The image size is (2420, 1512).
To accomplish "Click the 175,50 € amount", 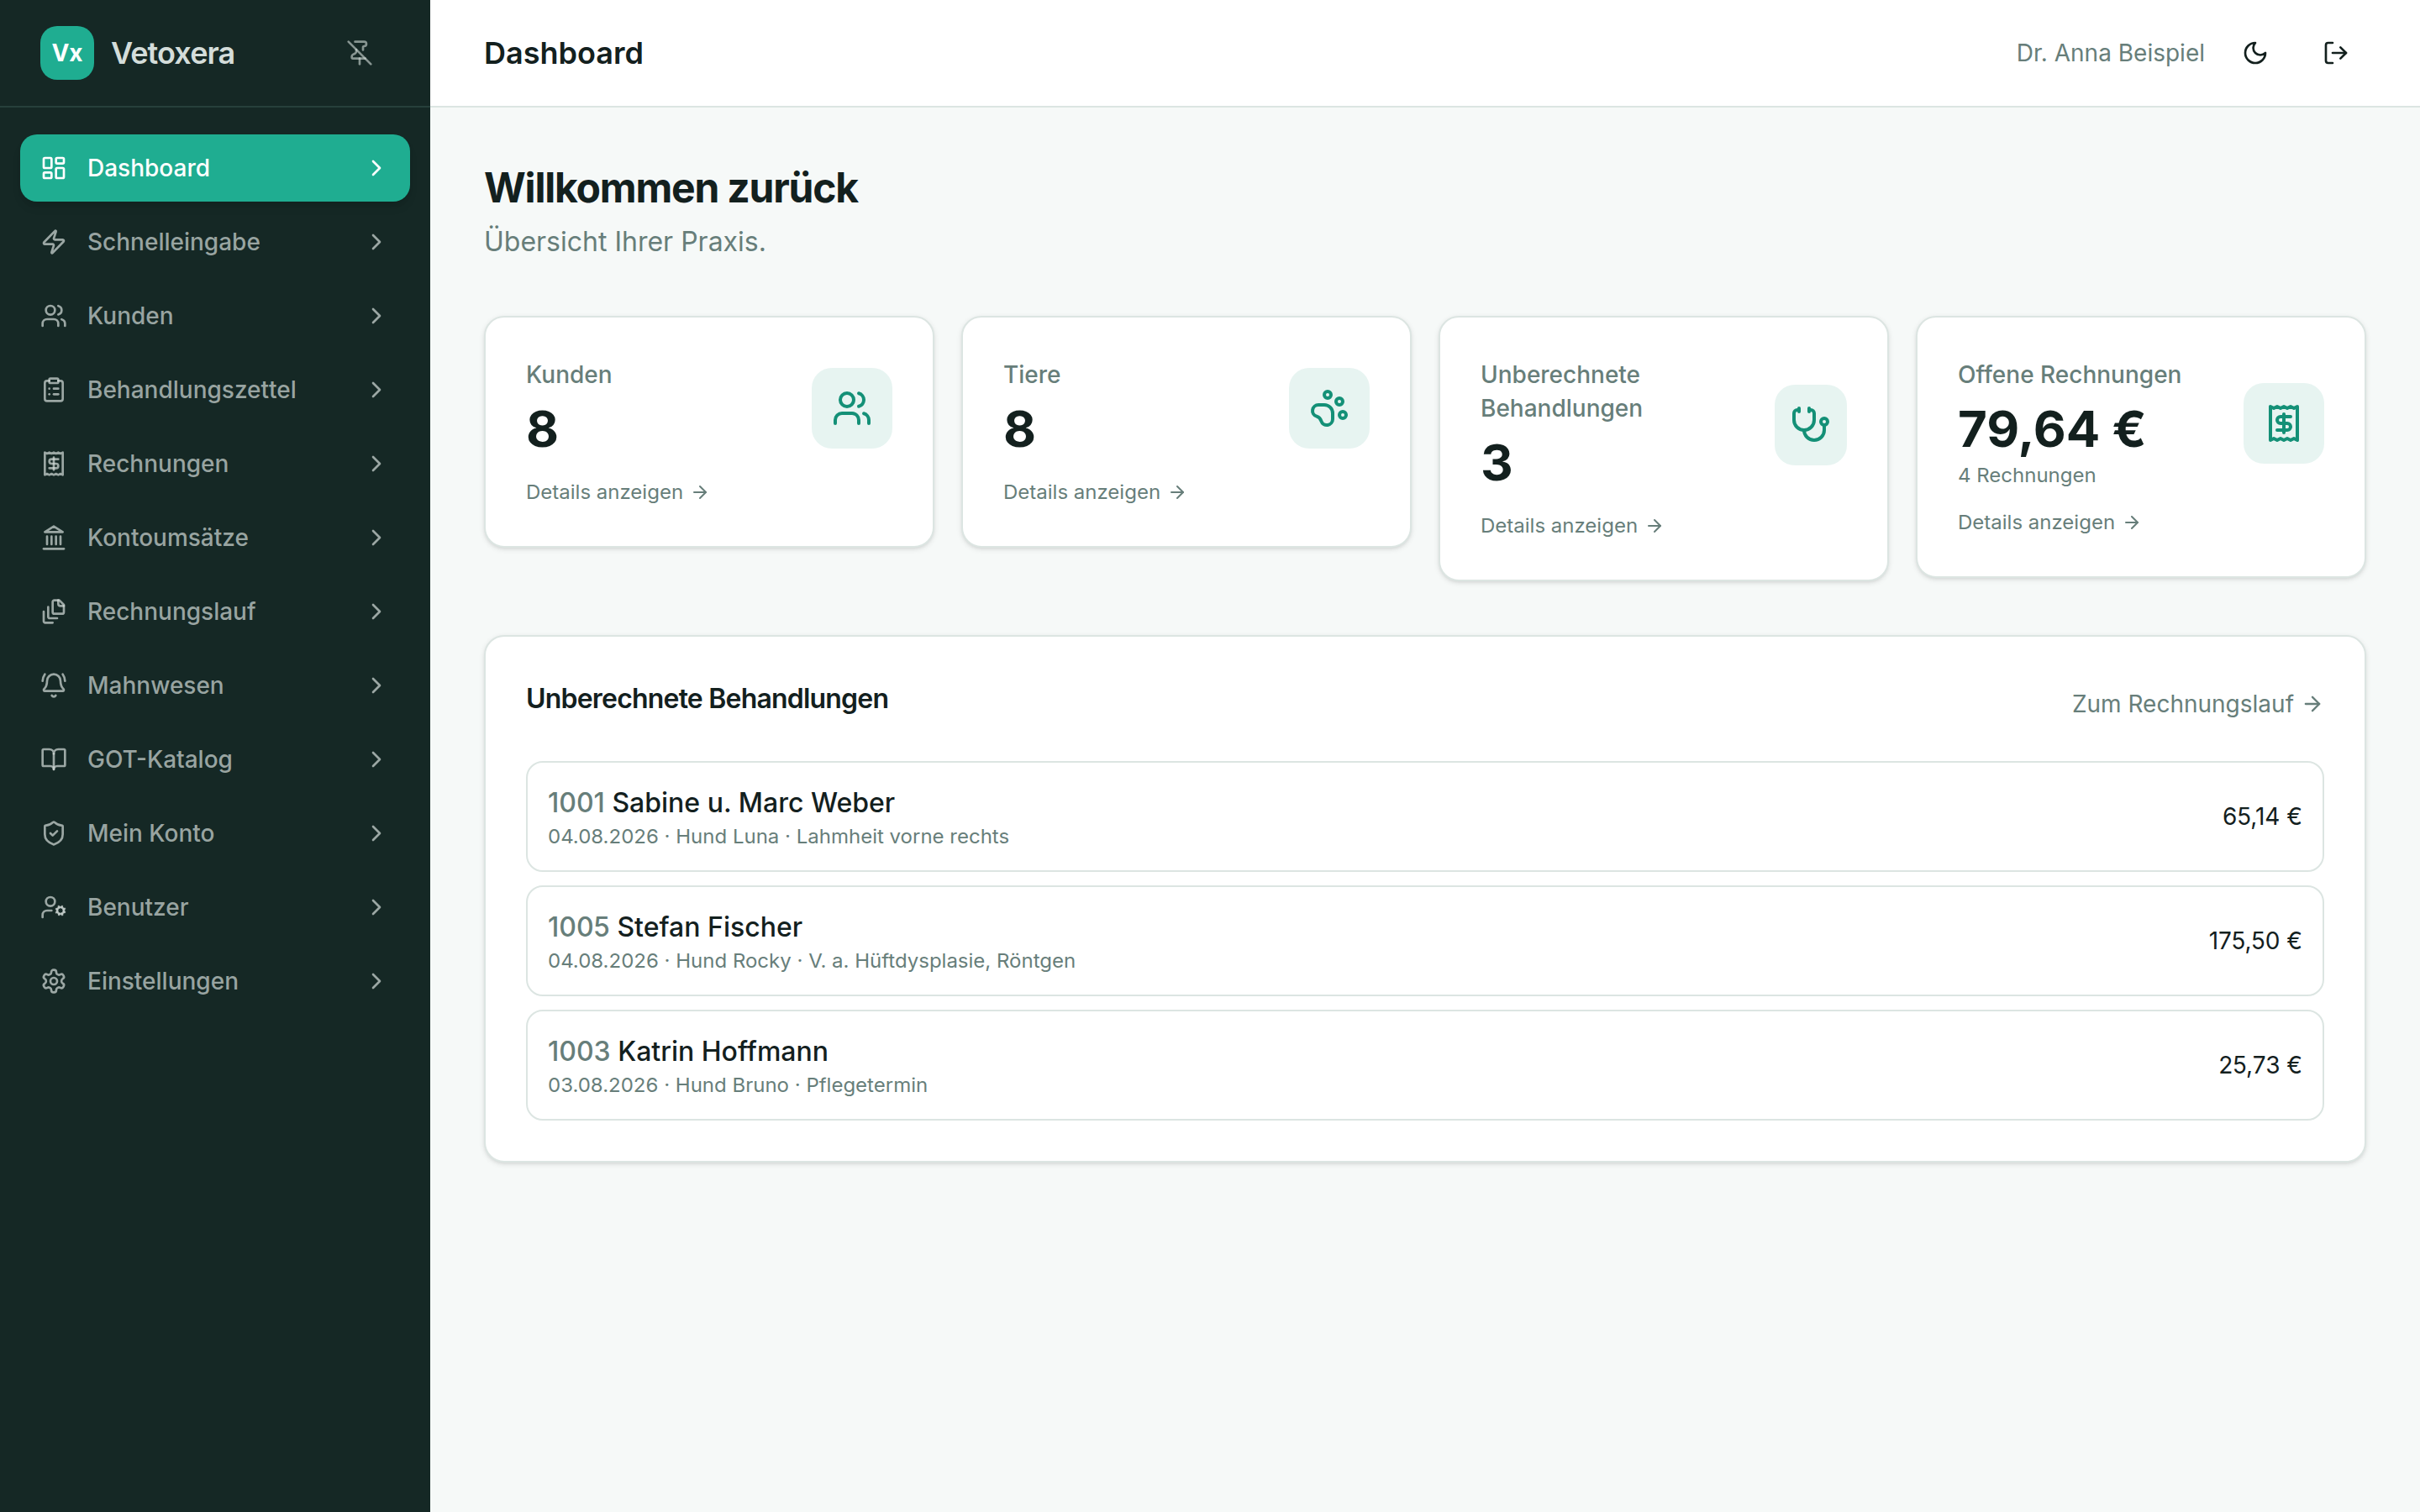I will (x=2255, y=941).
